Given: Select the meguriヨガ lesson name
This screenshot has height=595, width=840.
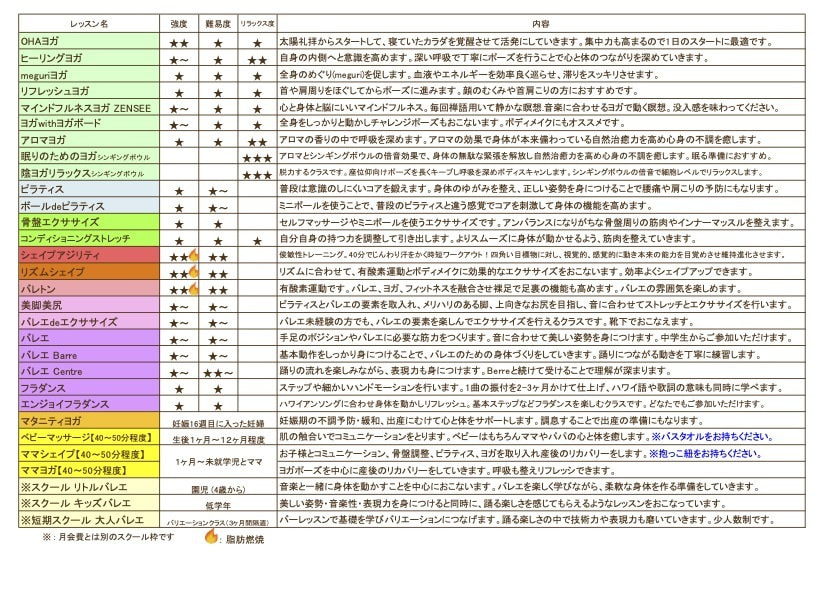Looking at the screenshot, I should point(44,75).
